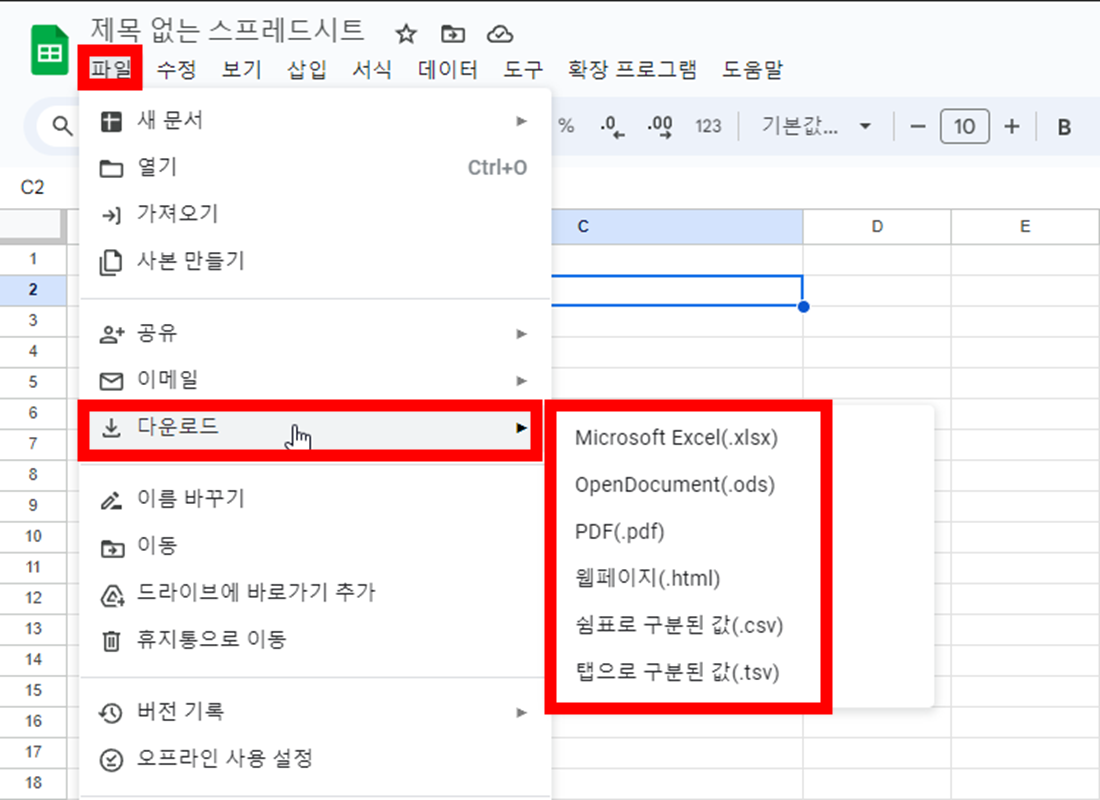The height and width of the screenshot is (800, 1100).
Task: Select Microsoft Excel(.xlsx) download format
Action: 675,437
